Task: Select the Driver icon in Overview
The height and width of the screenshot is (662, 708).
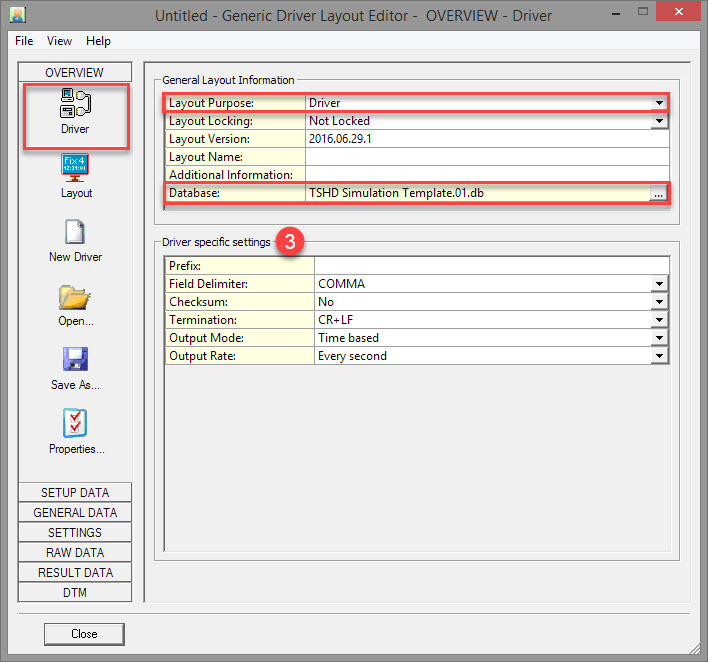Action: 75,106
